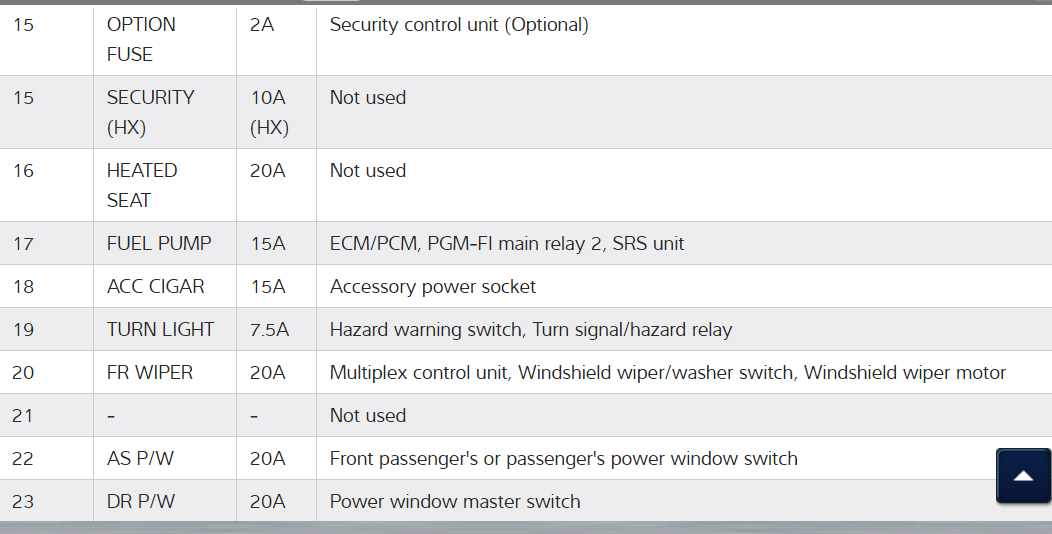This screenshot has height=534, width=1052.
Task: Click the DR P/W fuse name
Action: click(x=141, y=501)
